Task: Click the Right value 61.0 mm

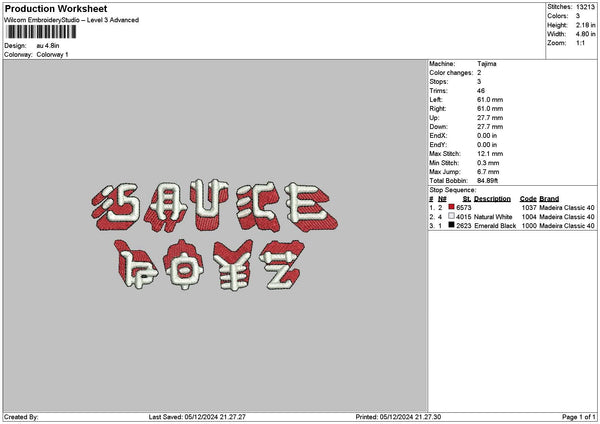Action: 490,109
